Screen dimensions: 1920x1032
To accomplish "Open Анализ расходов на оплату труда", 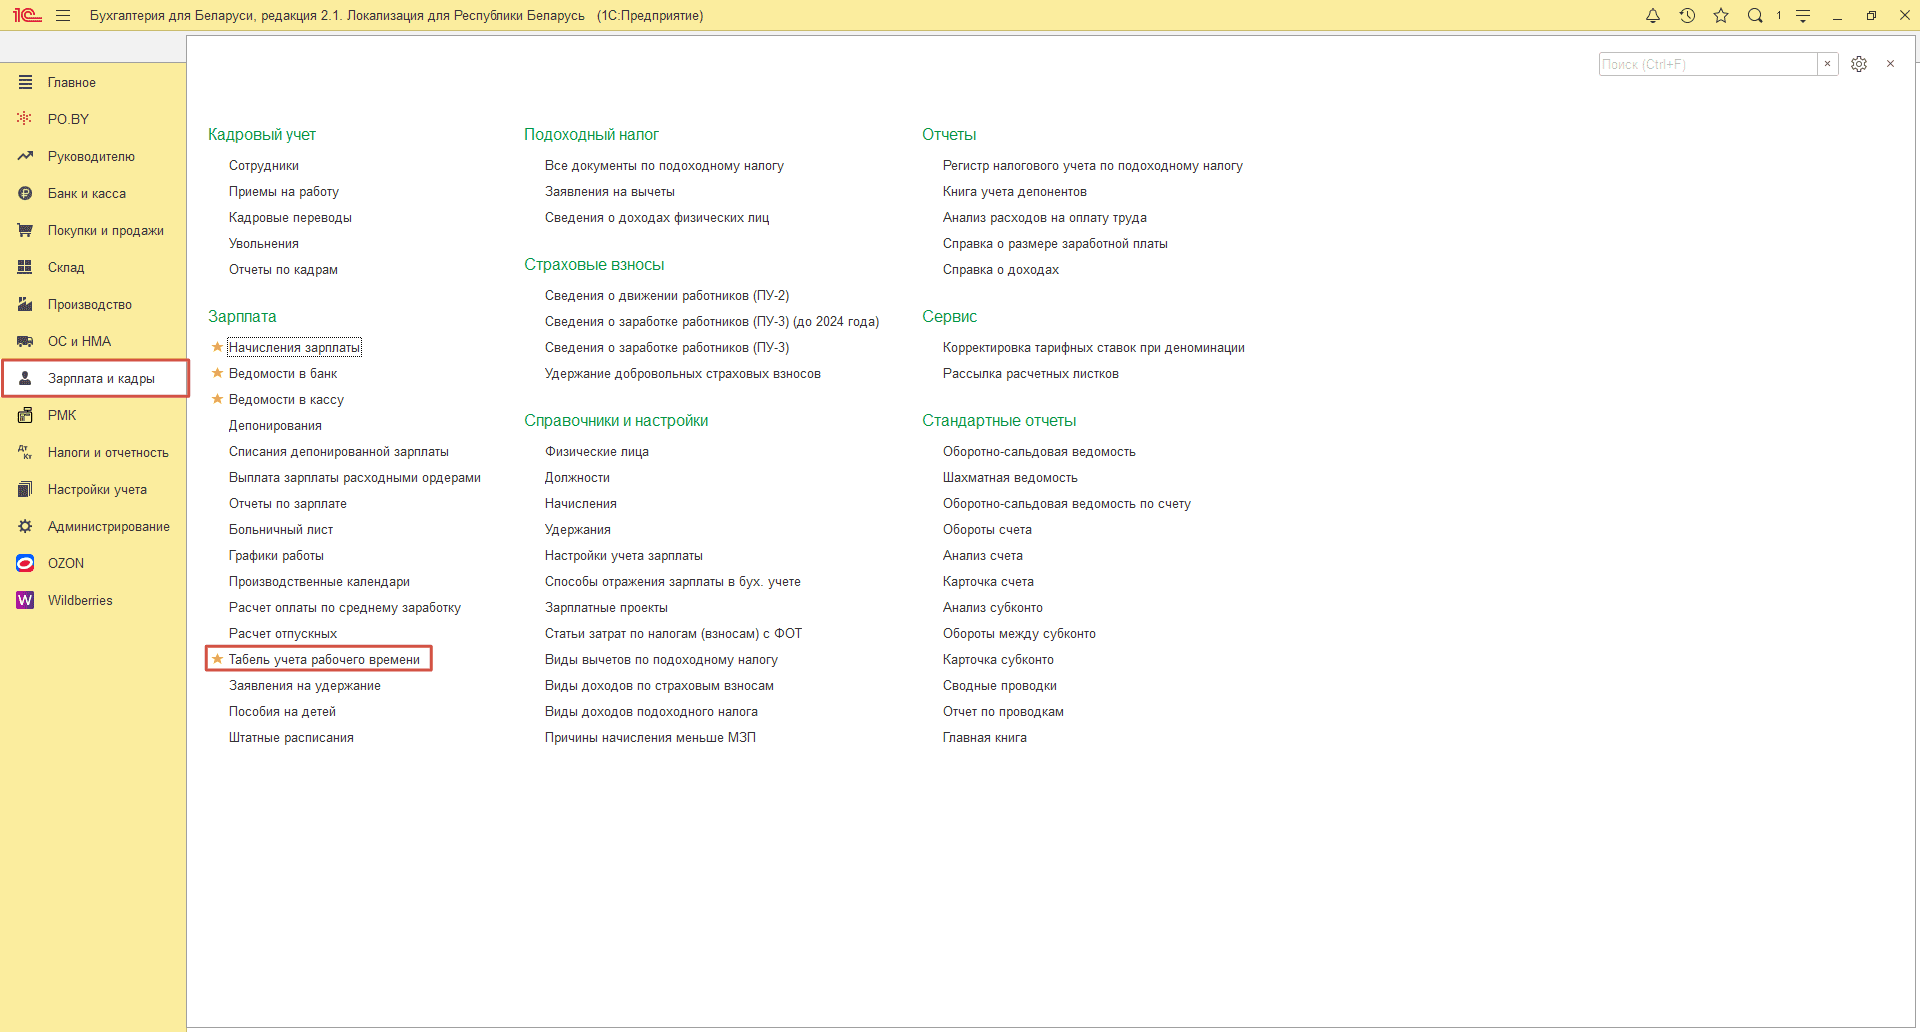I will [x=1045, y=217].
